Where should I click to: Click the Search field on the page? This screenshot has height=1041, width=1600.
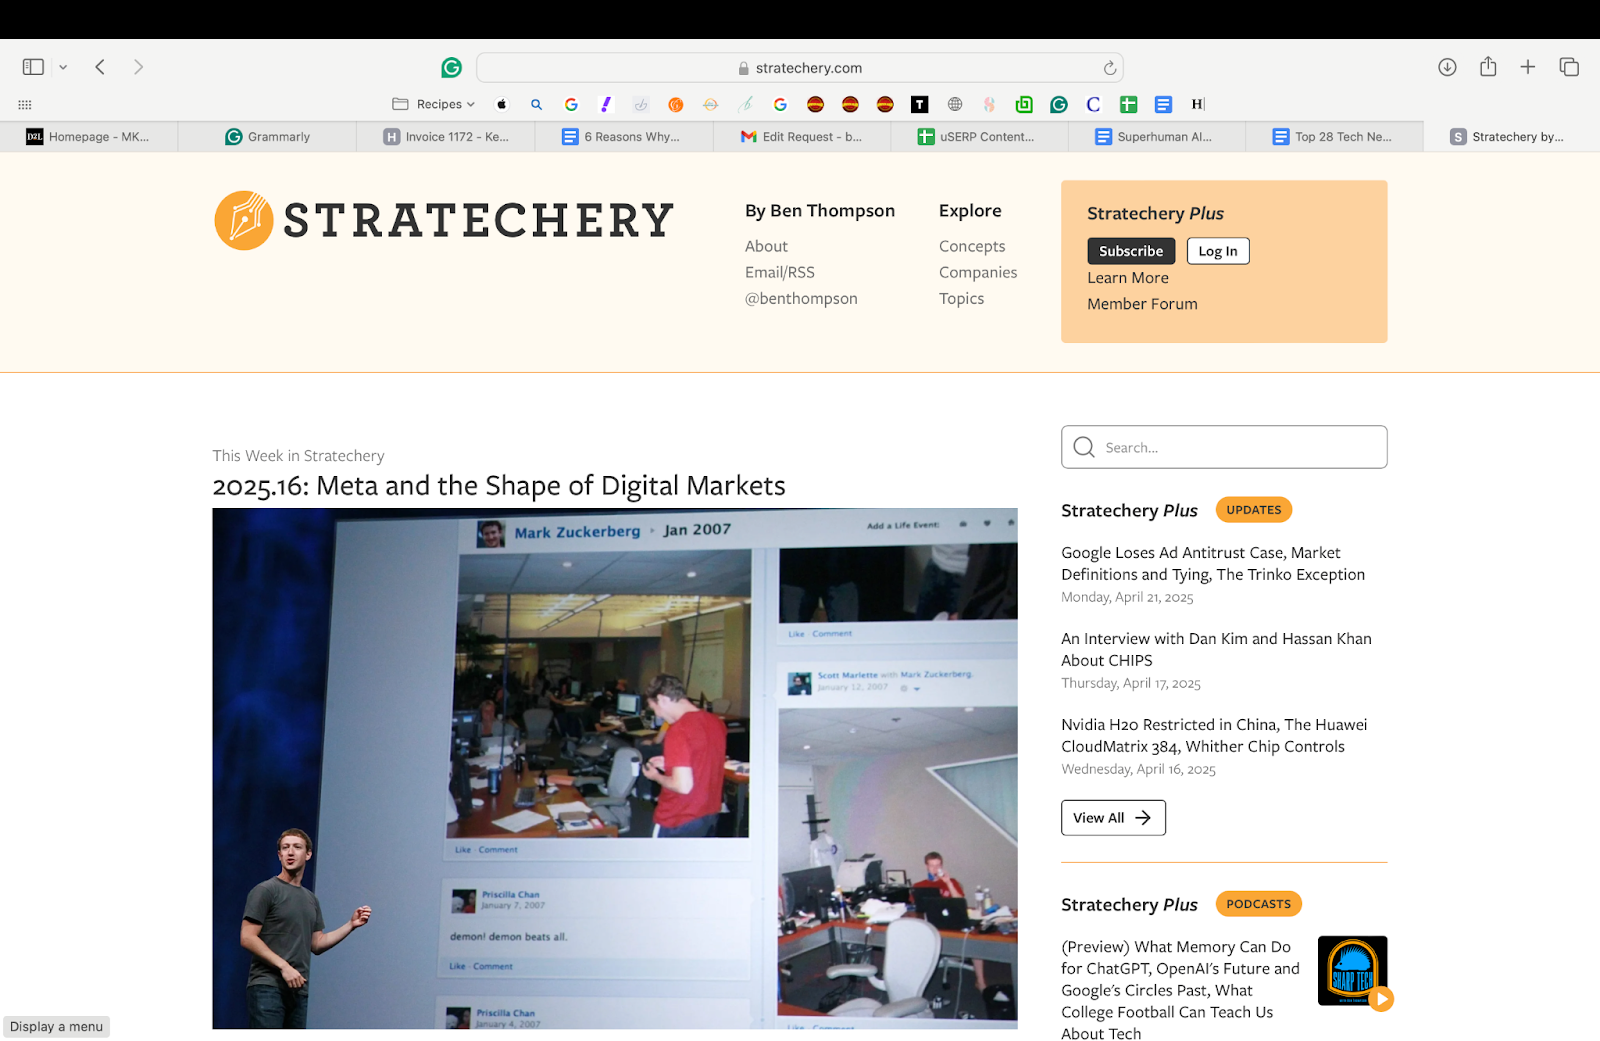[1224, 447]
